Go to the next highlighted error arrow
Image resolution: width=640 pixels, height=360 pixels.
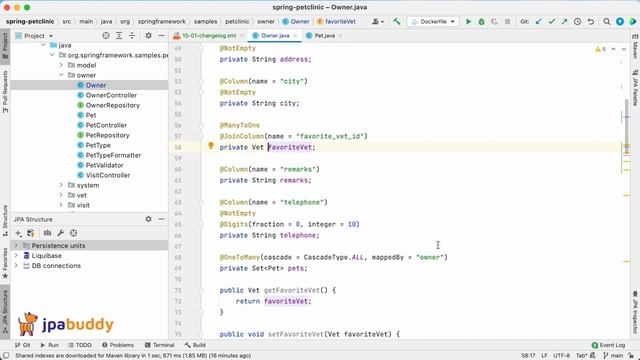tap(624, 49)
